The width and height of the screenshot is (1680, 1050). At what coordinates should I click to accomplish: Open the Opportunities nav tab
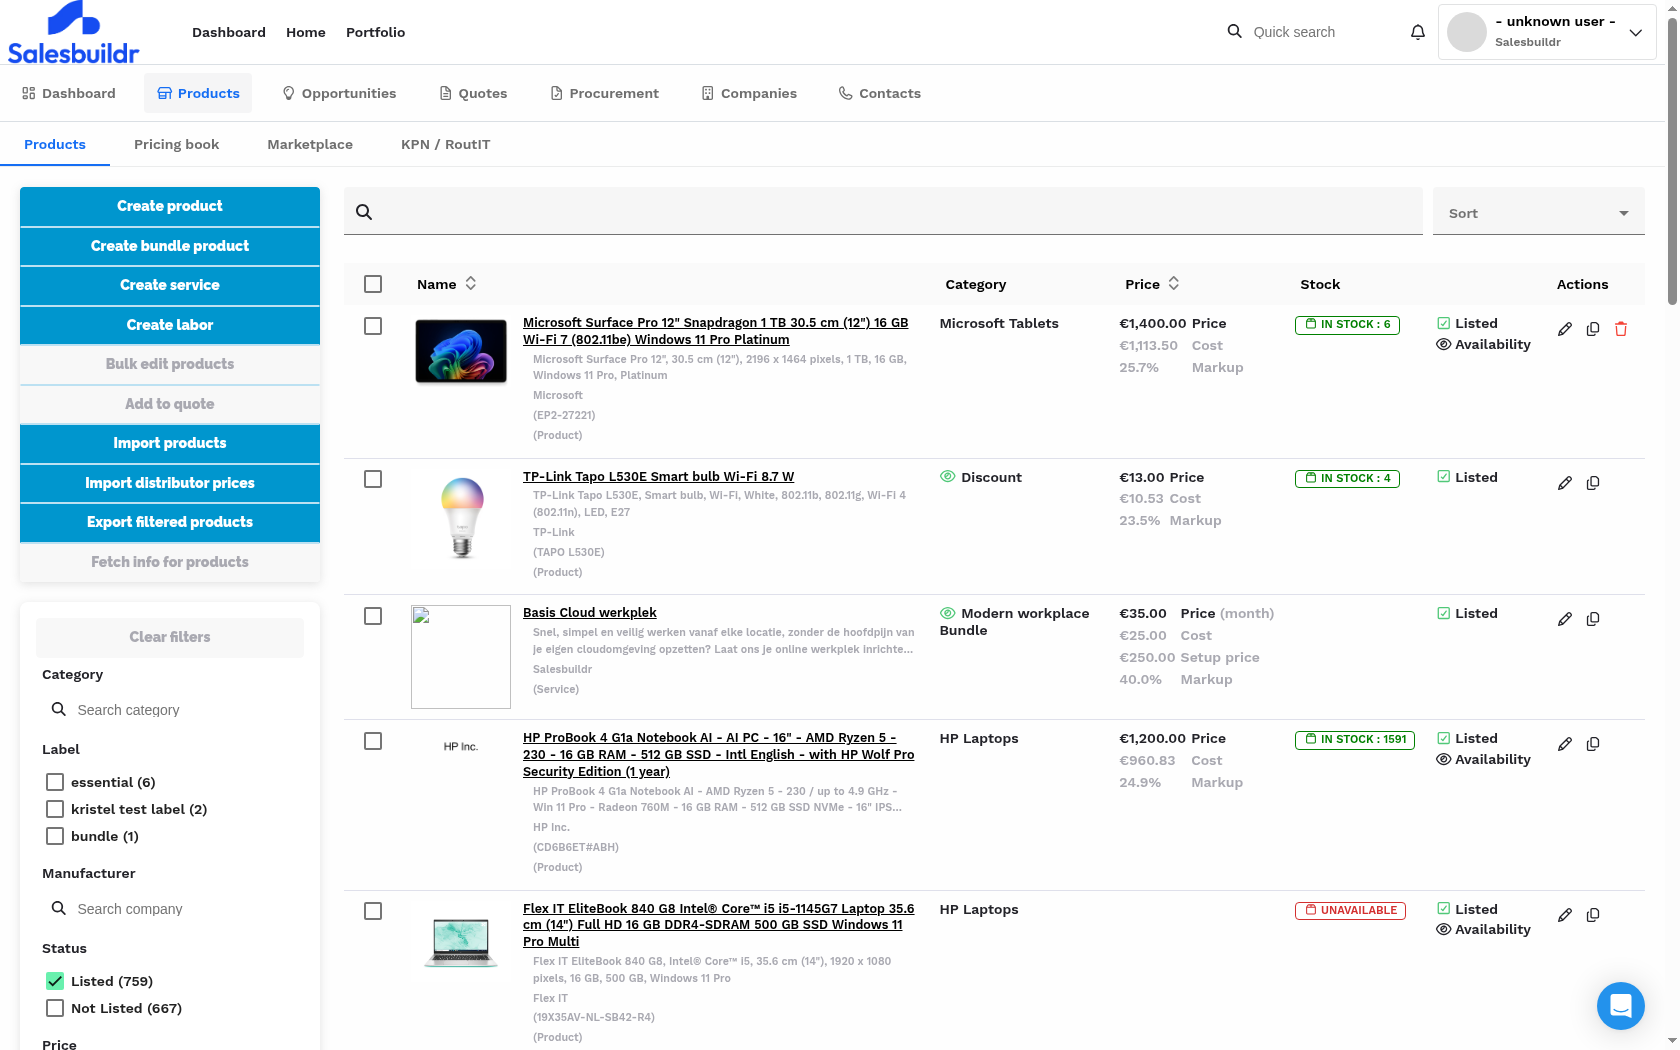339,93
